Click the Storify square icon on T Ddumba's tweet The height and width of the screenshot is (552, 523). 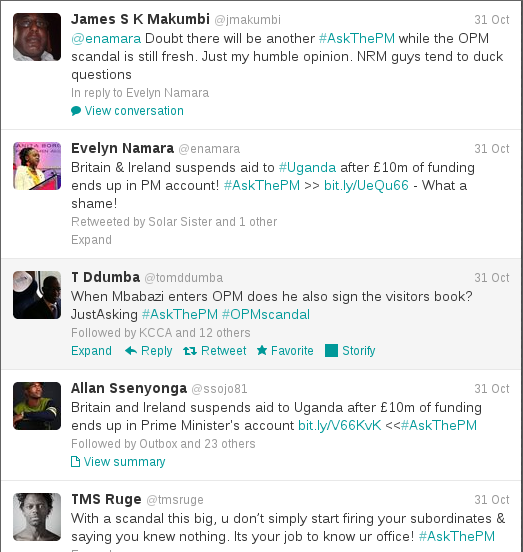coord(332,351)
